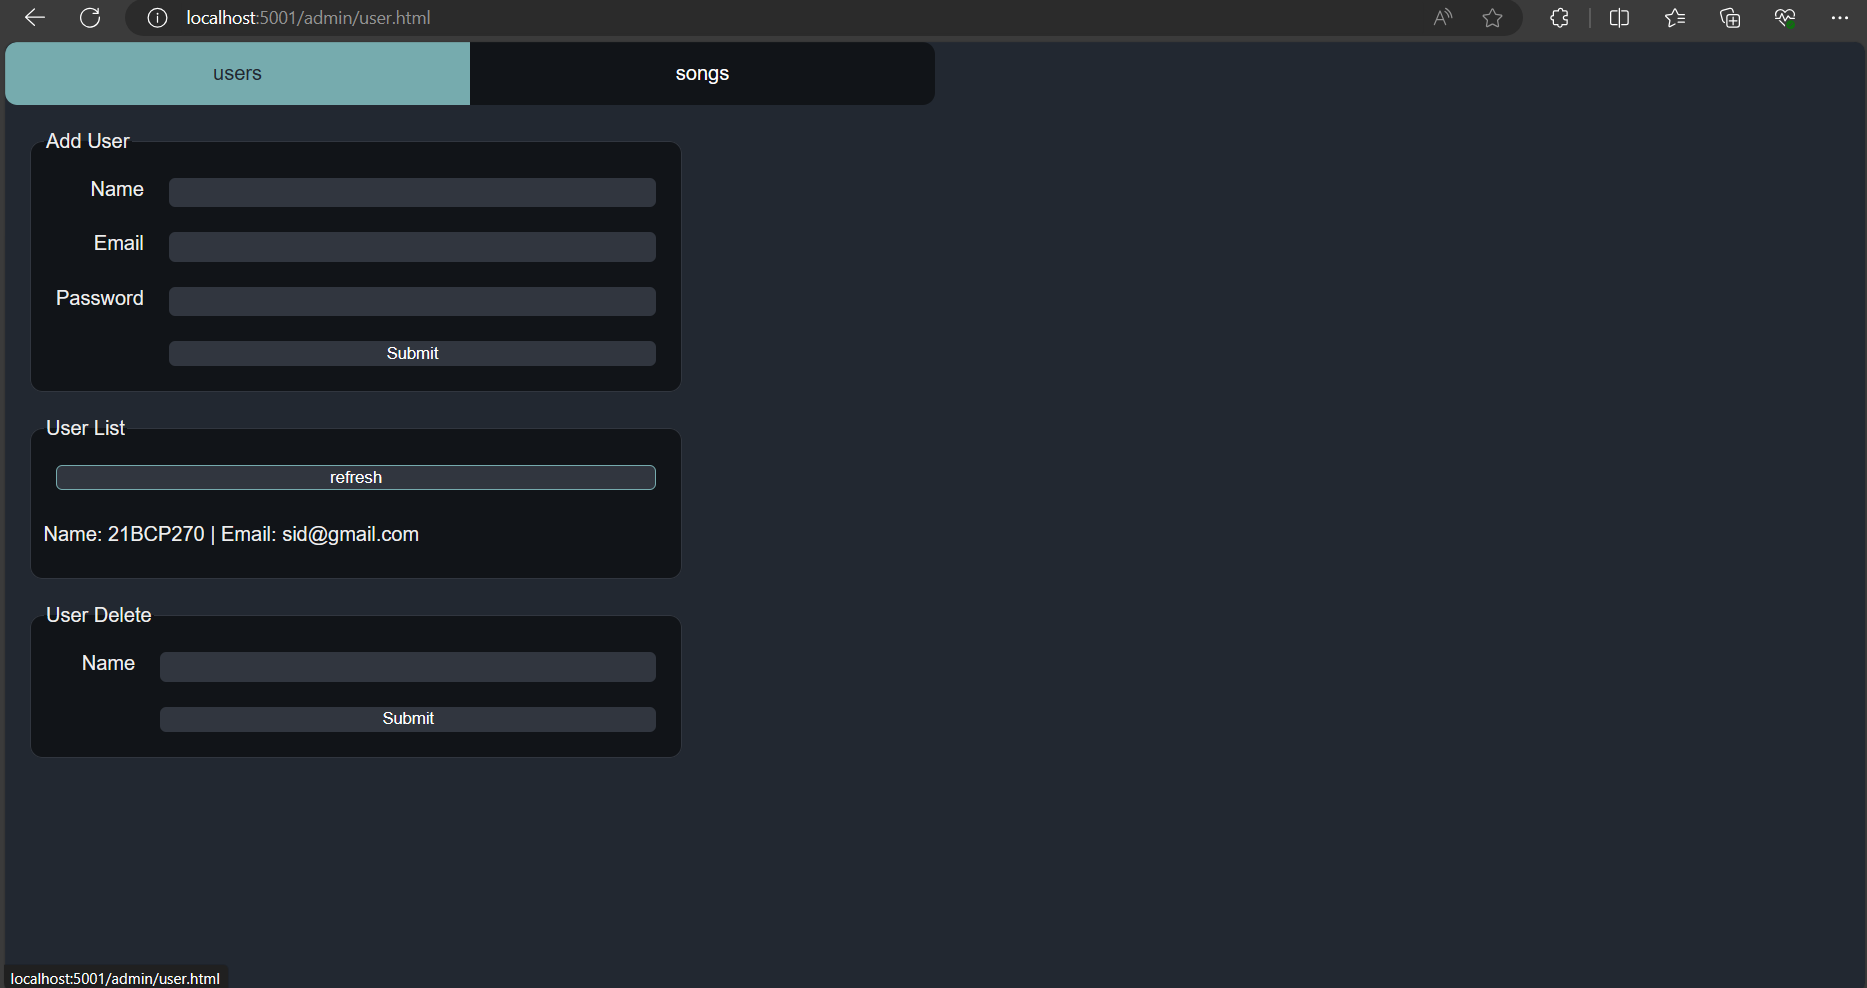Switch to the songs tab
Screen dimensions: 1867x988
click(x=702, y=73)
